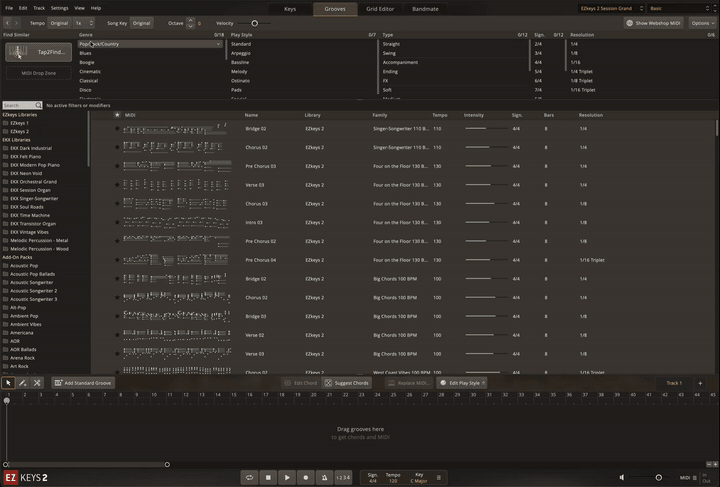Open the Basic preset dropdown

[680, 8]
